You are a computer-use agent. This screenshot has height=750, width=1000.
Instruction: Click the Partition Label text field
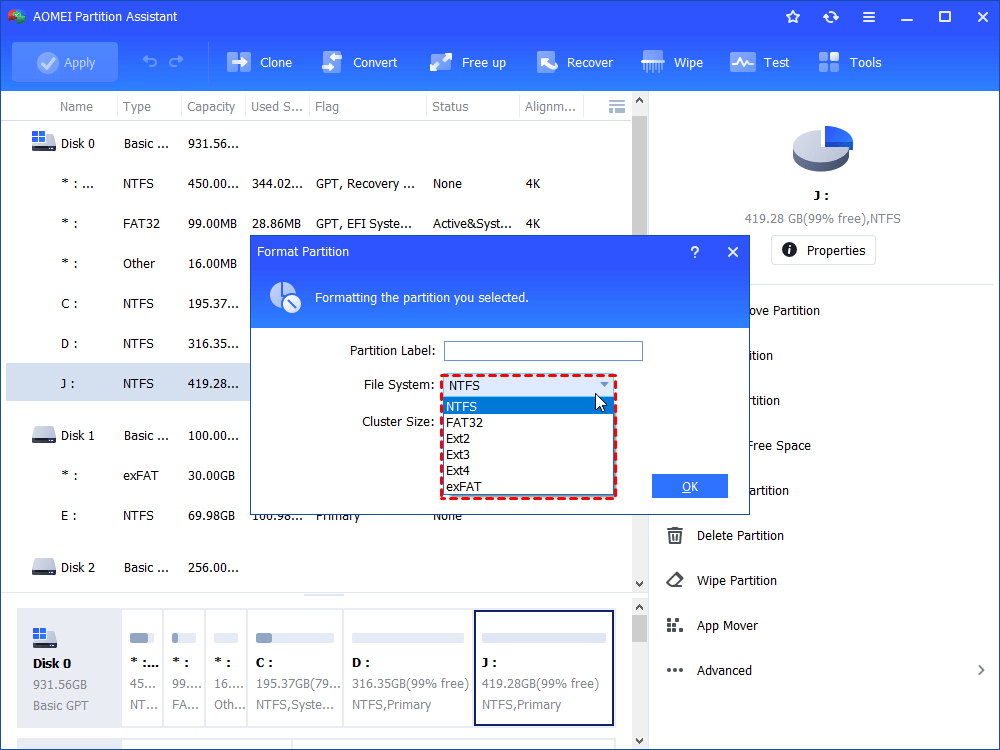pyautogui.click(x=543, y=351)
